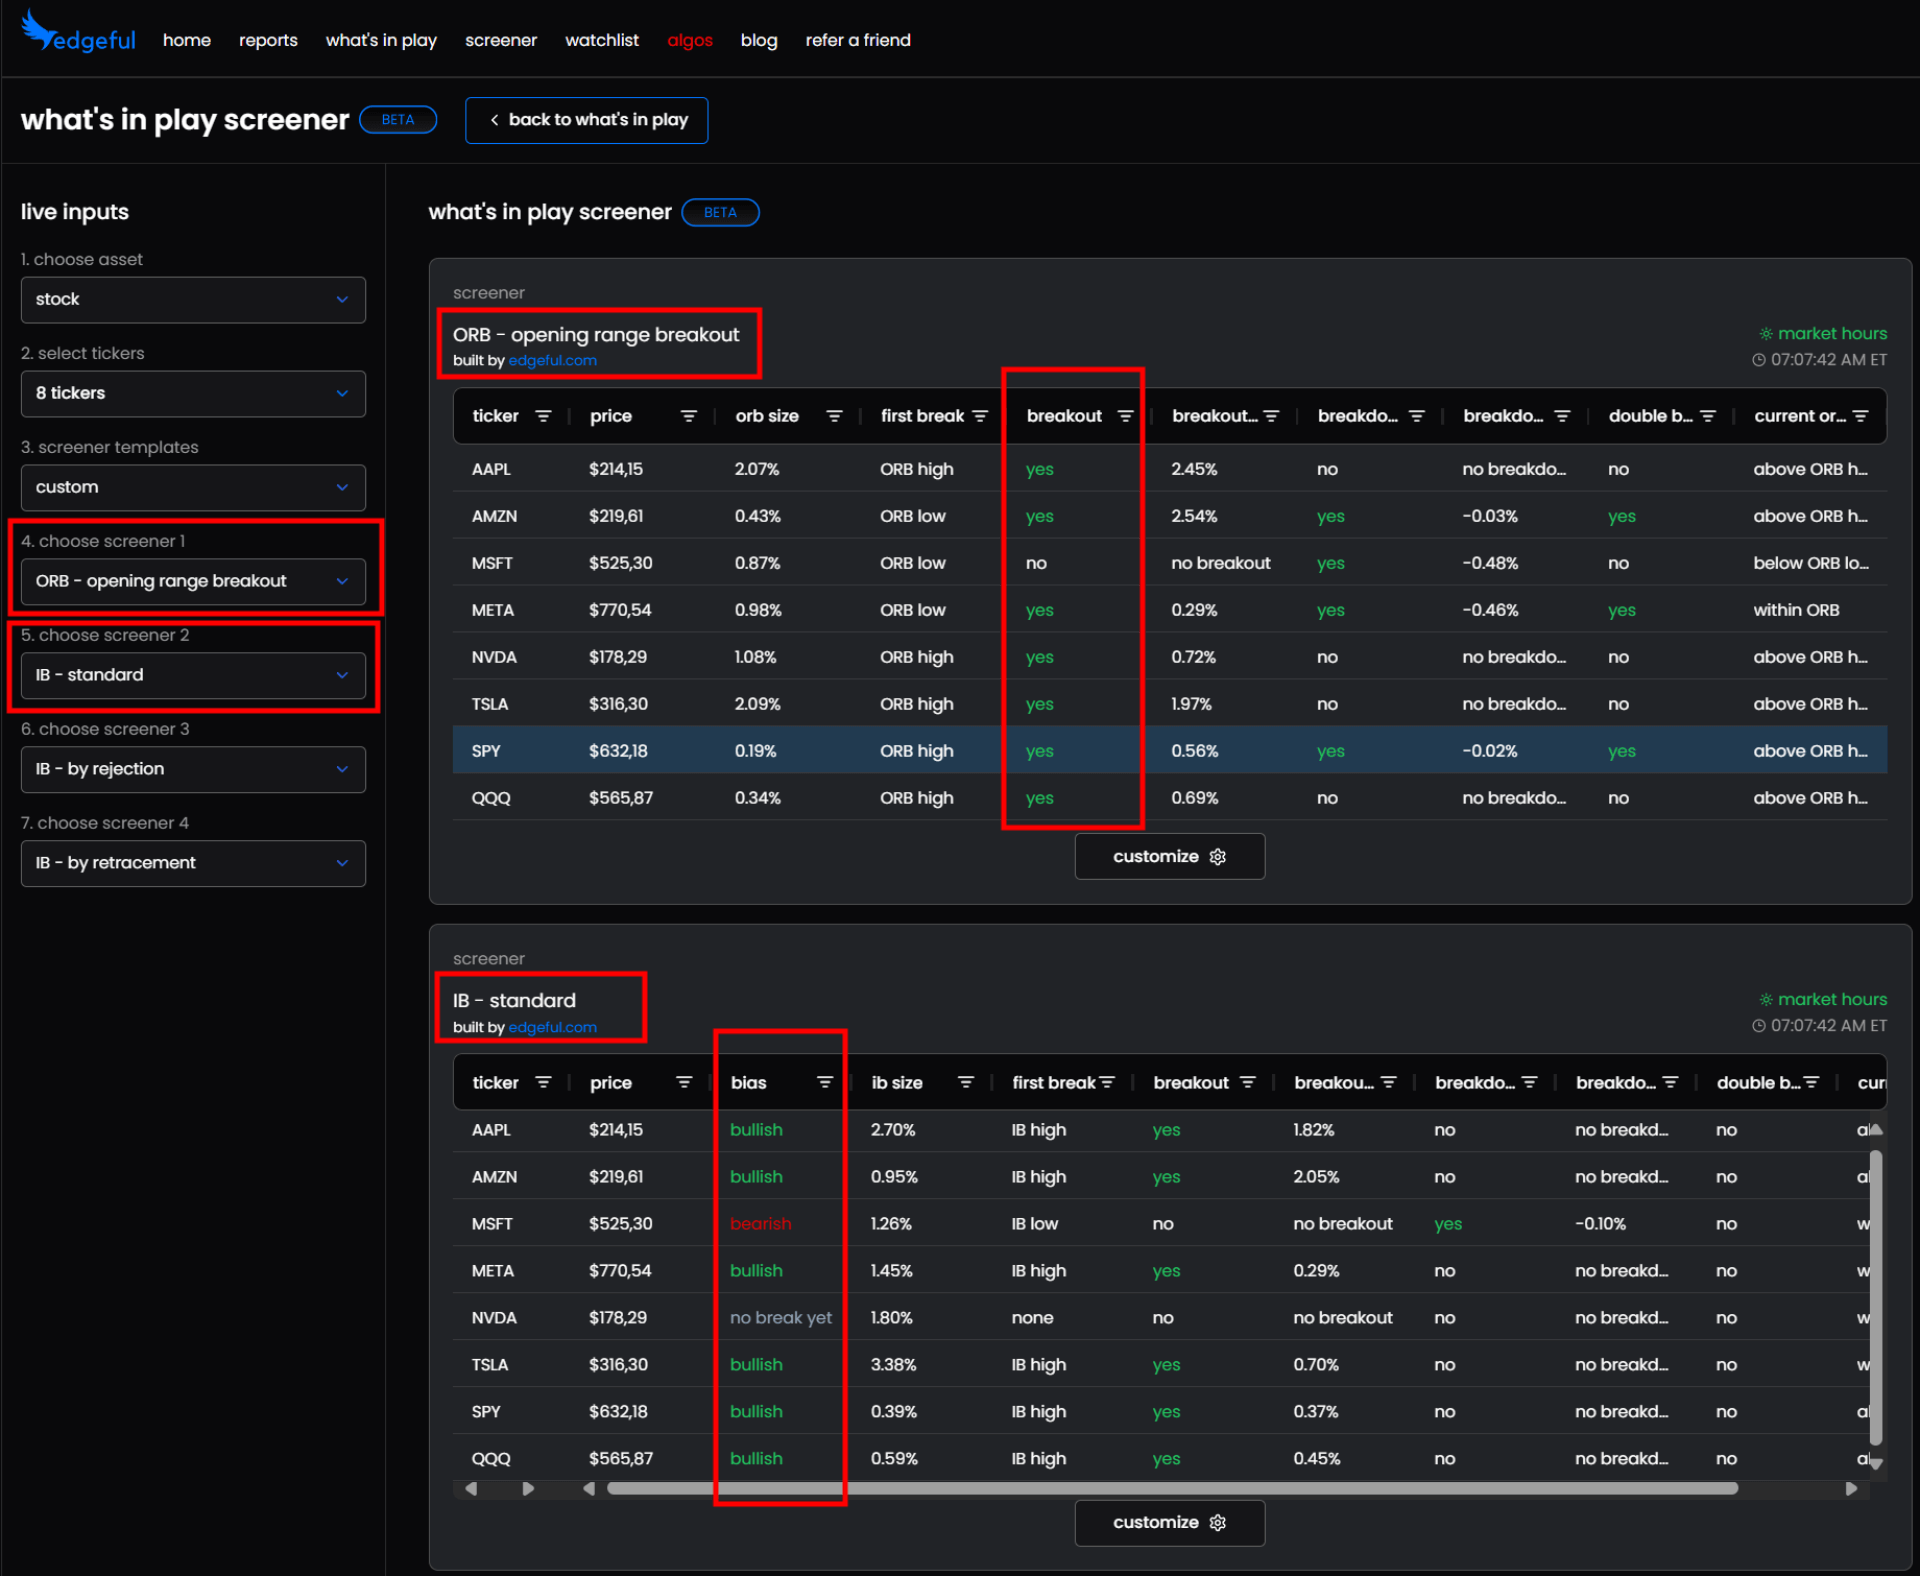
Task: Click the edgeful logo
Action: pyautogui.click(x=78, y=33)
